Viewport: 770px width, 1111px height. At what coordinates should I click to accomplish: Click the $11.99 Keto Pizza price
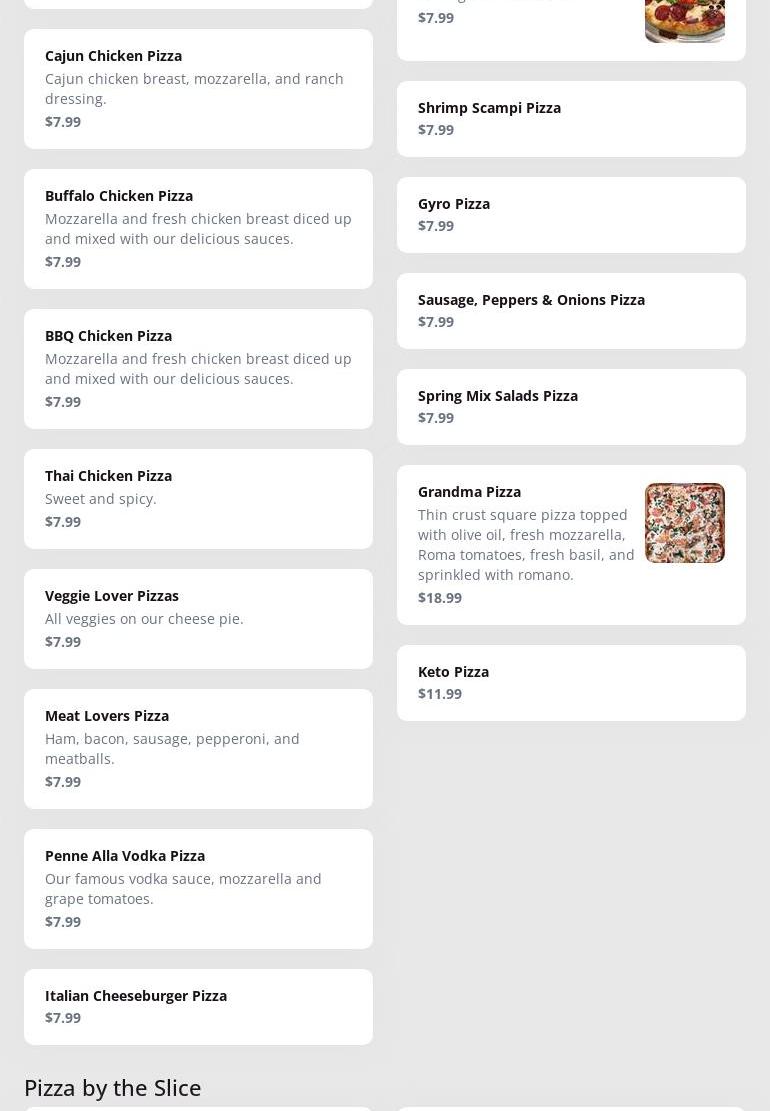tap(440, 694)
